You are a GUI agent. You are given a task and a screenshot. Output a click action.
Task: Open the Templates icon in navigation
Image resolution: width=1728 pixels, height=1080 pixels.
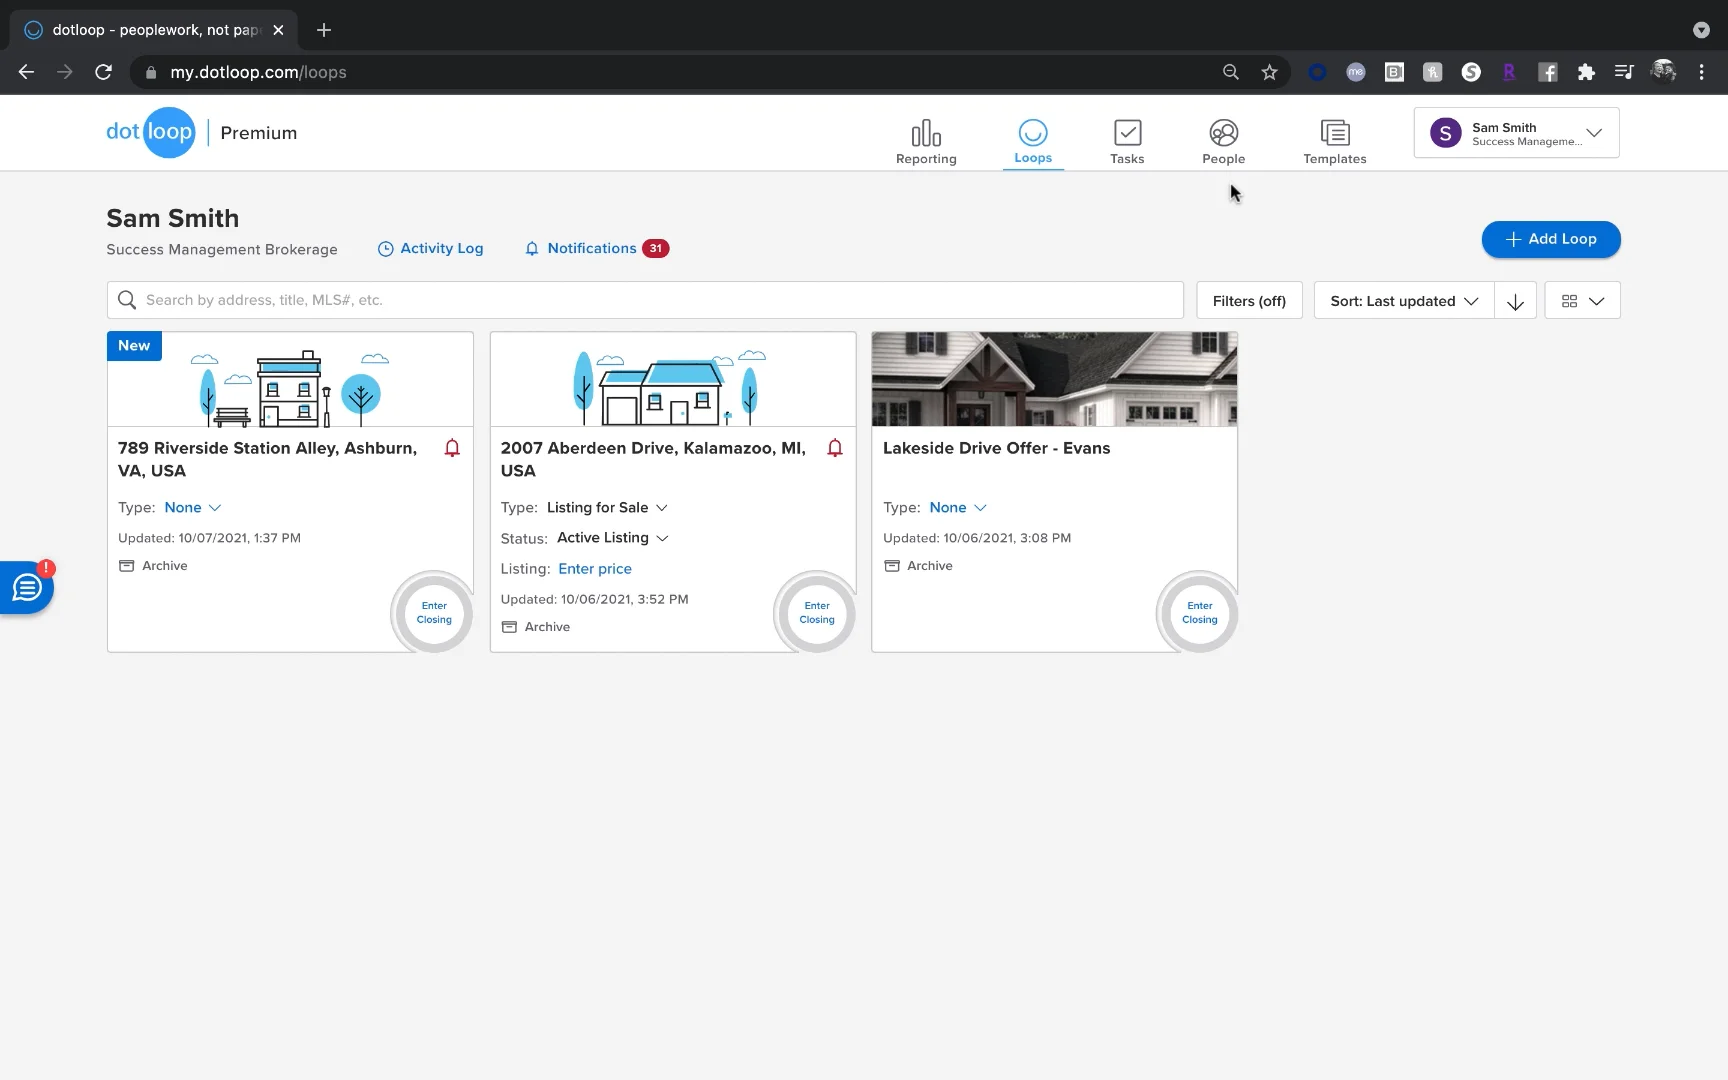1334,133
